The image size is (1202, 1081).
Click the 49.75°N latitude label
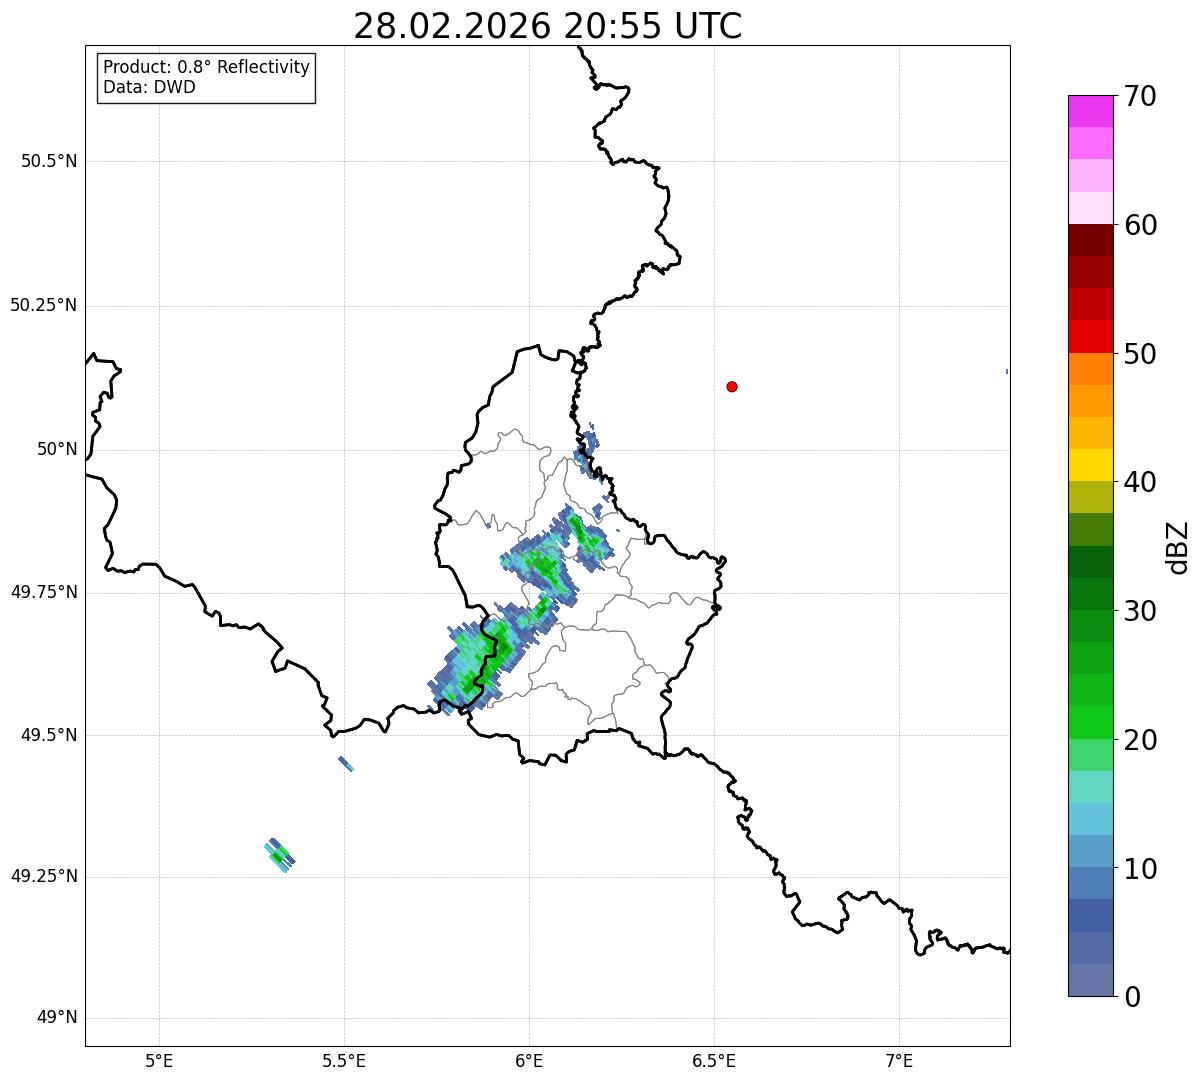(x=44, y=592)
